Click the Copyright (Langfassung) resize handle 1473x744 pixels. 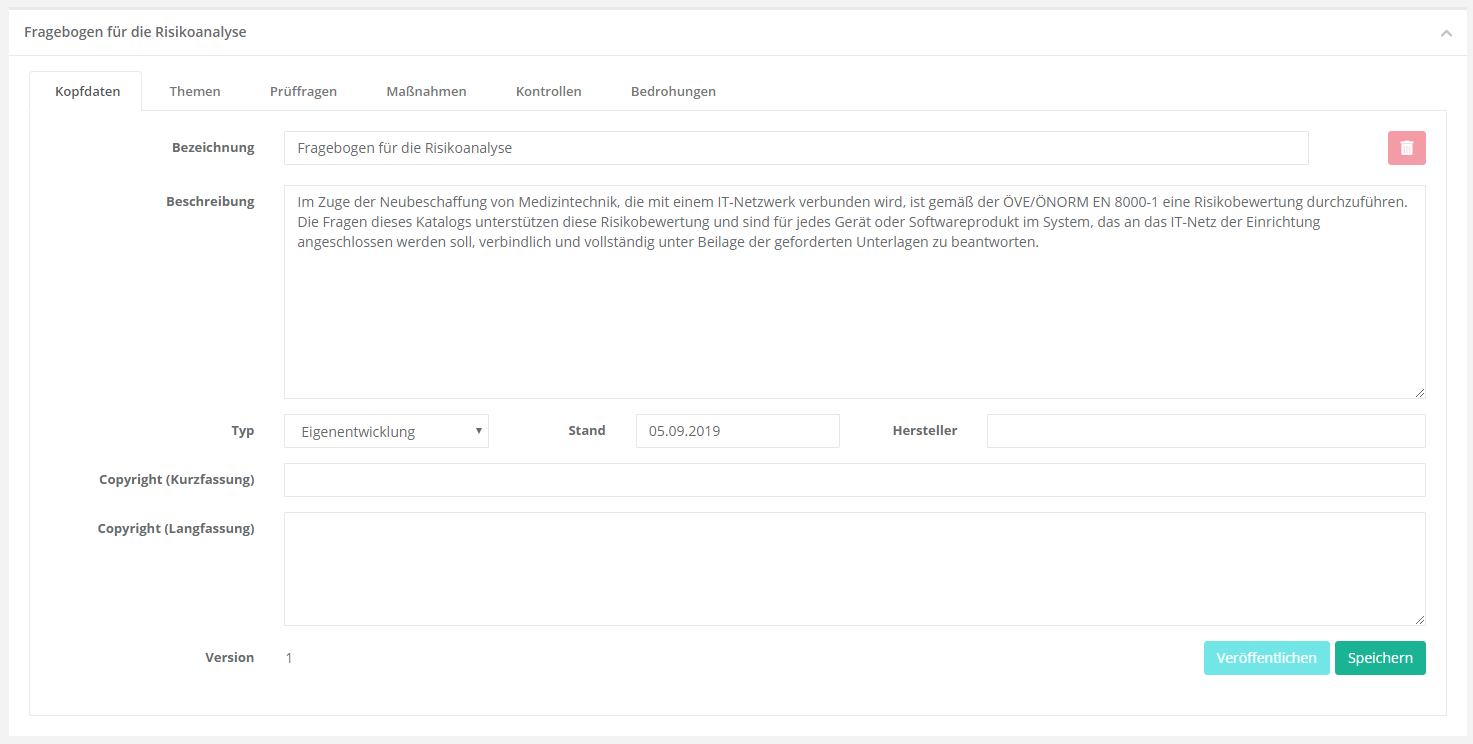pos(1419,619)
